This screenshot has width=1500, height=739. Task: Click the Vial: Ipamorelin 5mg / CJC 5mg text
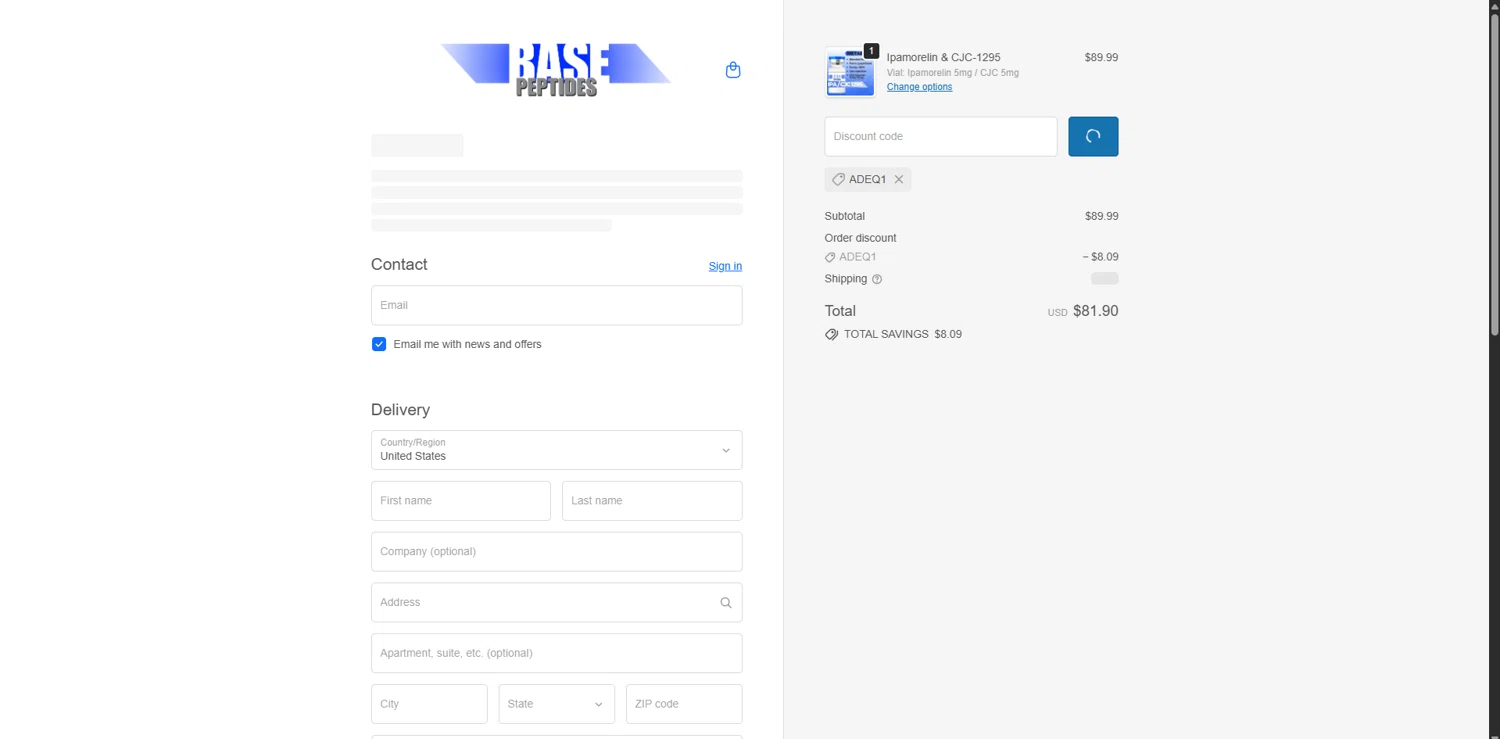(953, 73)
